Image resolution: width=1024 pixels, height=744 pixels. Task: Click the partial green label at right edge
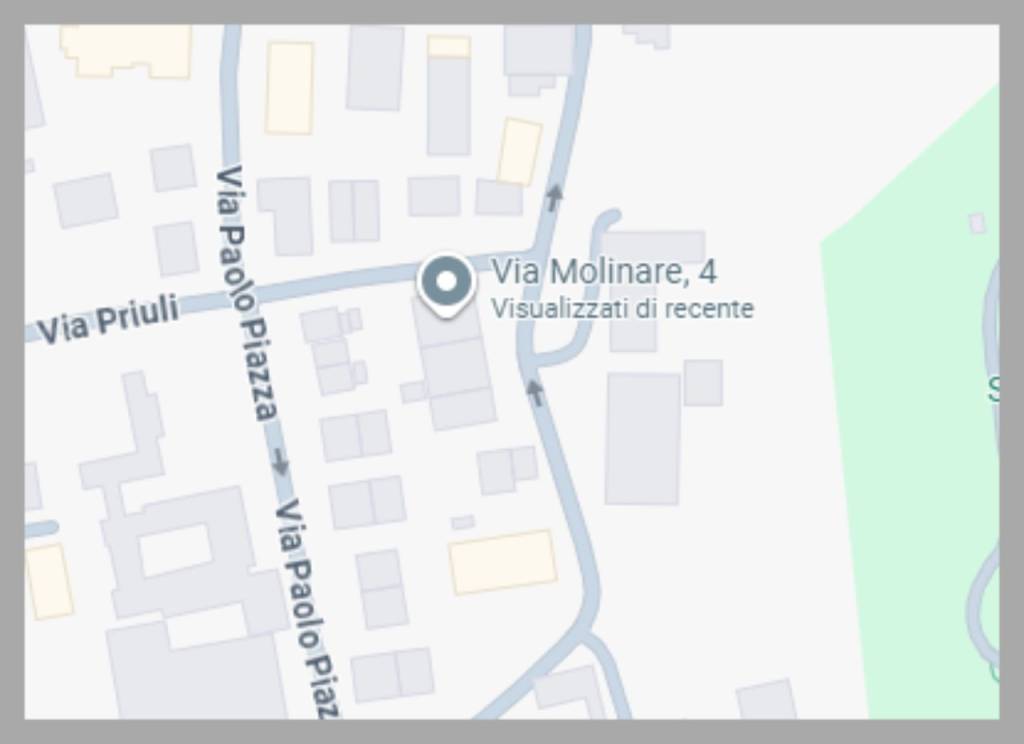(993, 388)
